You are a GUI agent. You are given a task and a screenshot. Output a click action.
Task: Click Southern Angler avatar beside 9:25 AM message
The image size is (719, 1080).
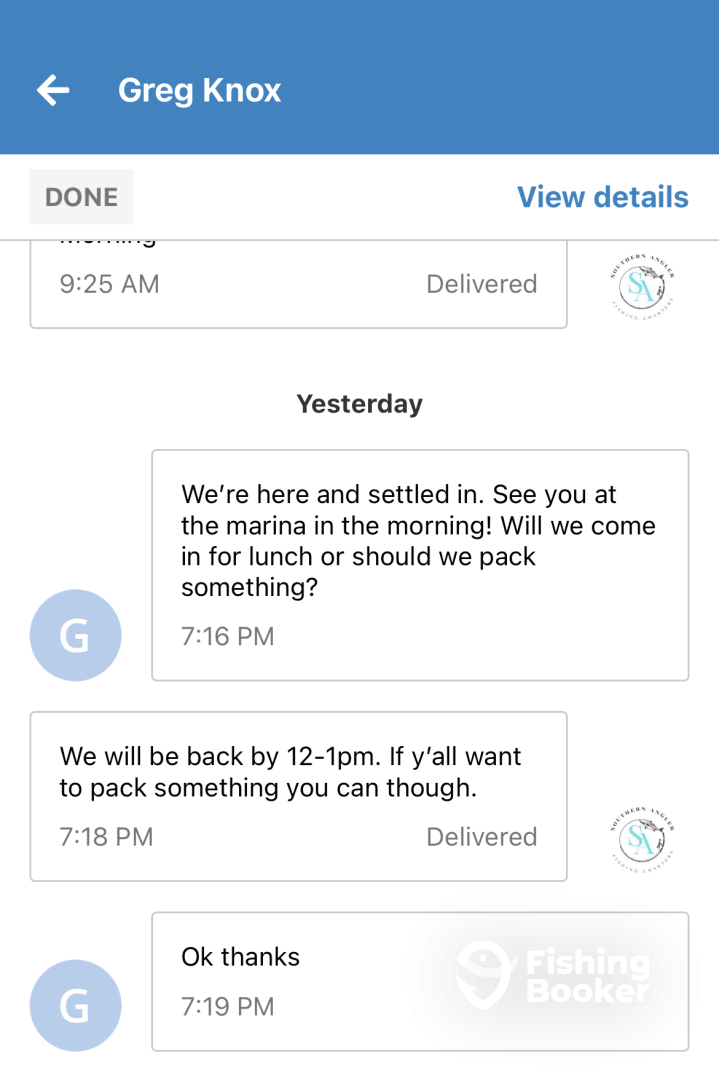click(641, 289)
